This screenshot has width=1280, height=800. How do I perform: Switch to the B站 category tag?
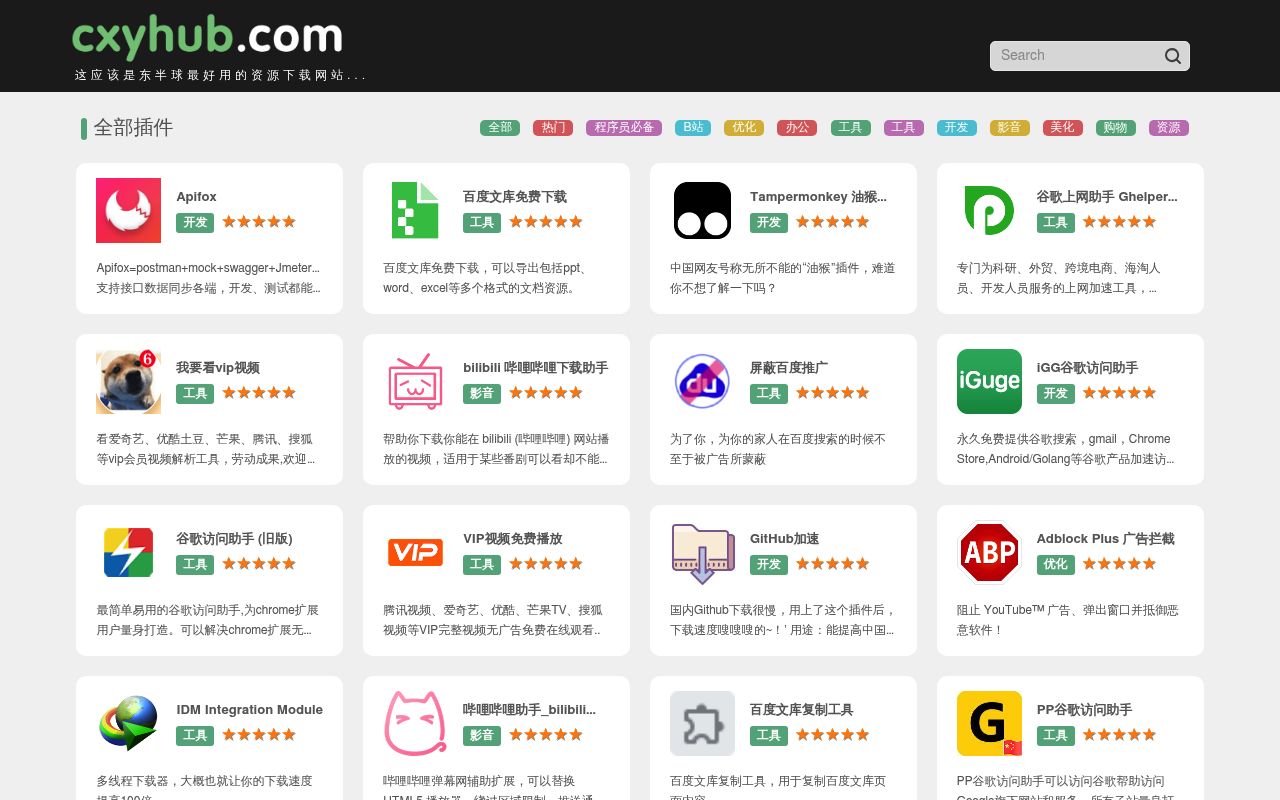click(693, 128)
